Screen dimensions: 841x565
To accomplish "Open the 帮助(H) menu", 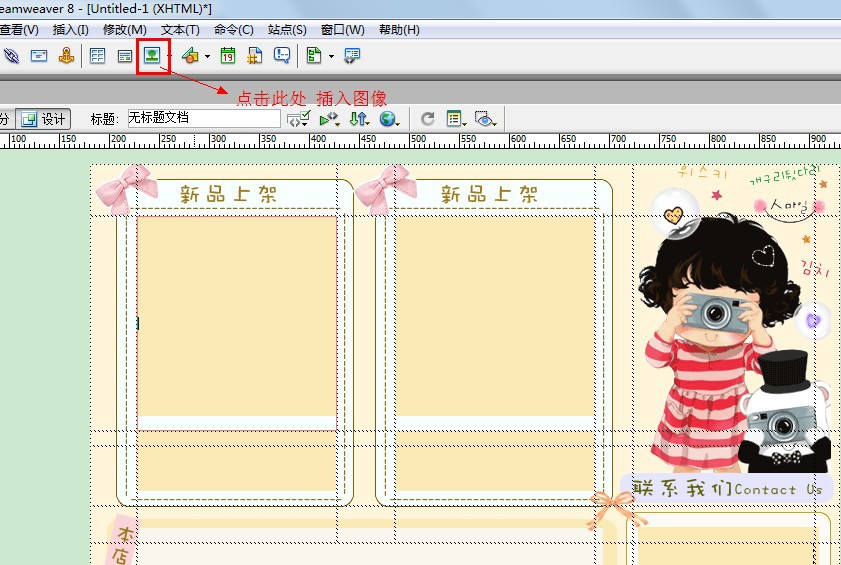I will (399, 30).
